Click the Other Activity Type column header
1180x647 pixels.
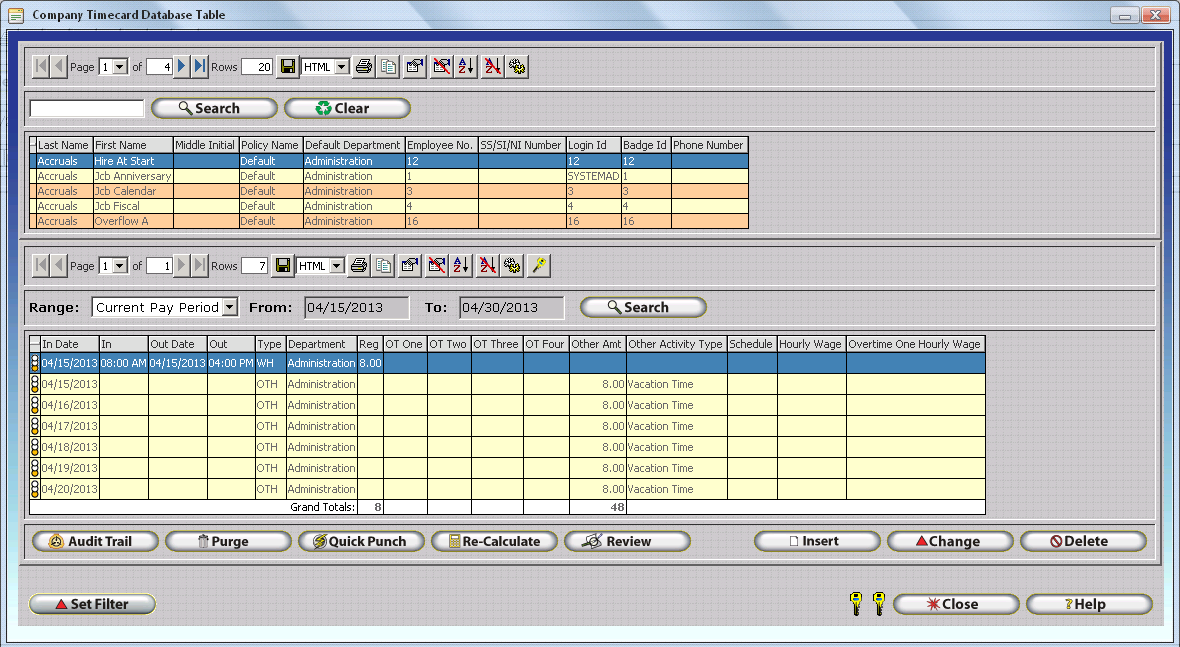675,344
